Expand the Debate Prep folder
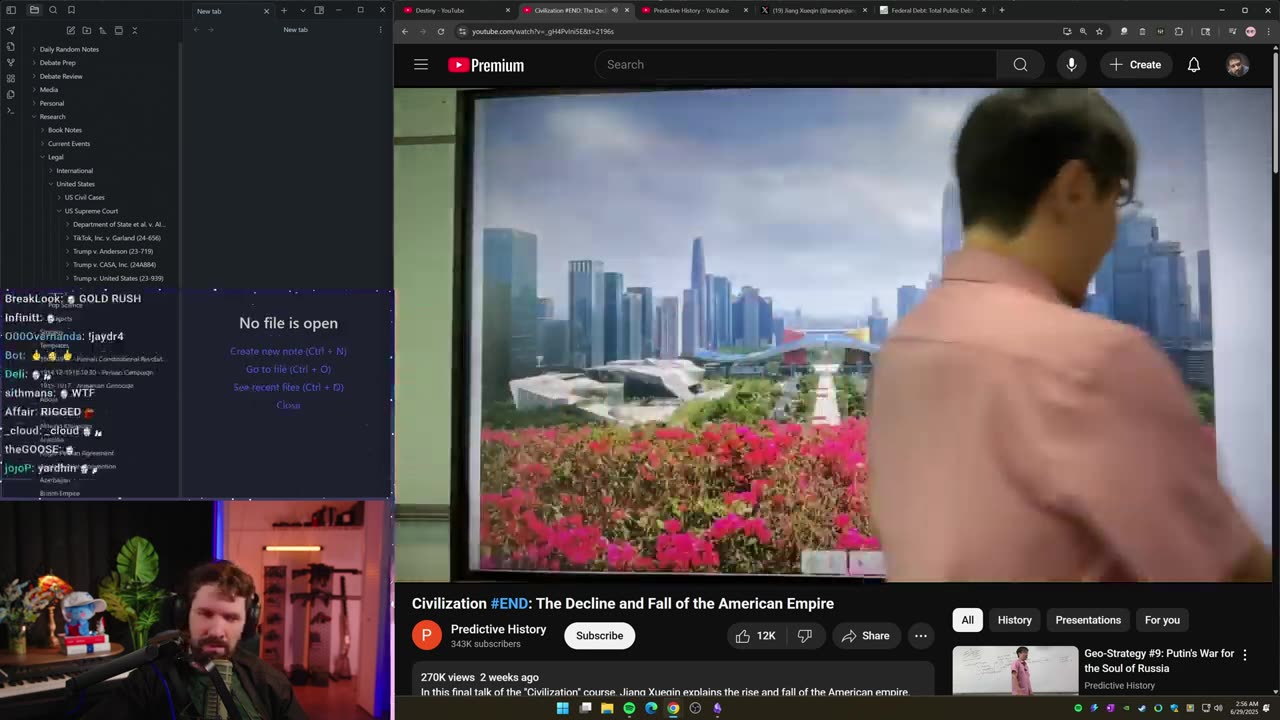Screen dimensions: 1280x720 [57, 62]
